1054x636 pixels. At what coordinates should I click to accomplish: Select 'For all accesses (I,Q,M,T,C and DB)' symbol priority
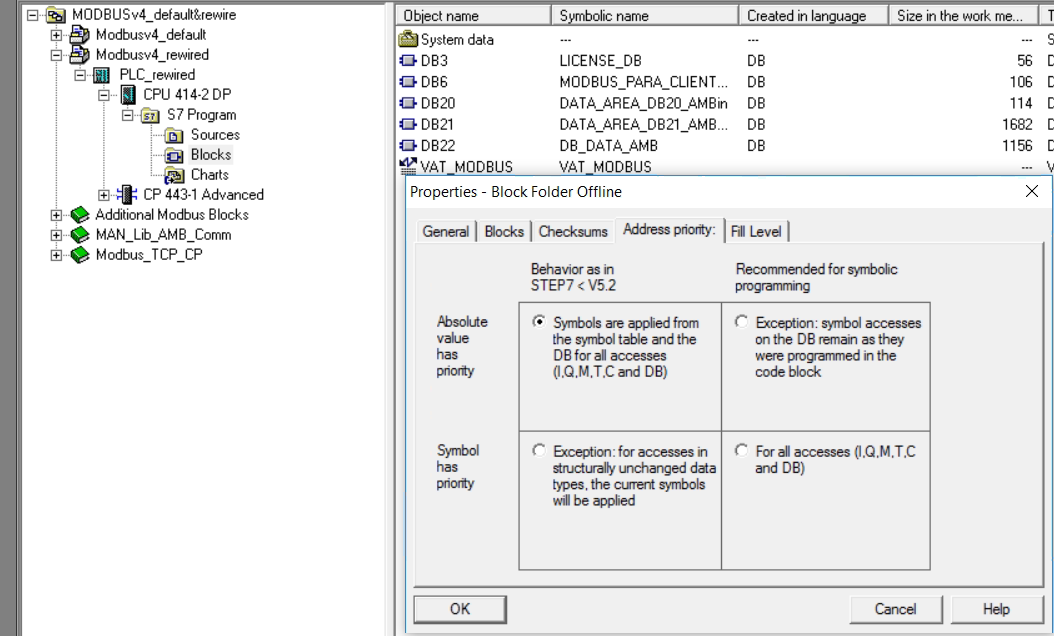pos(741,450)
